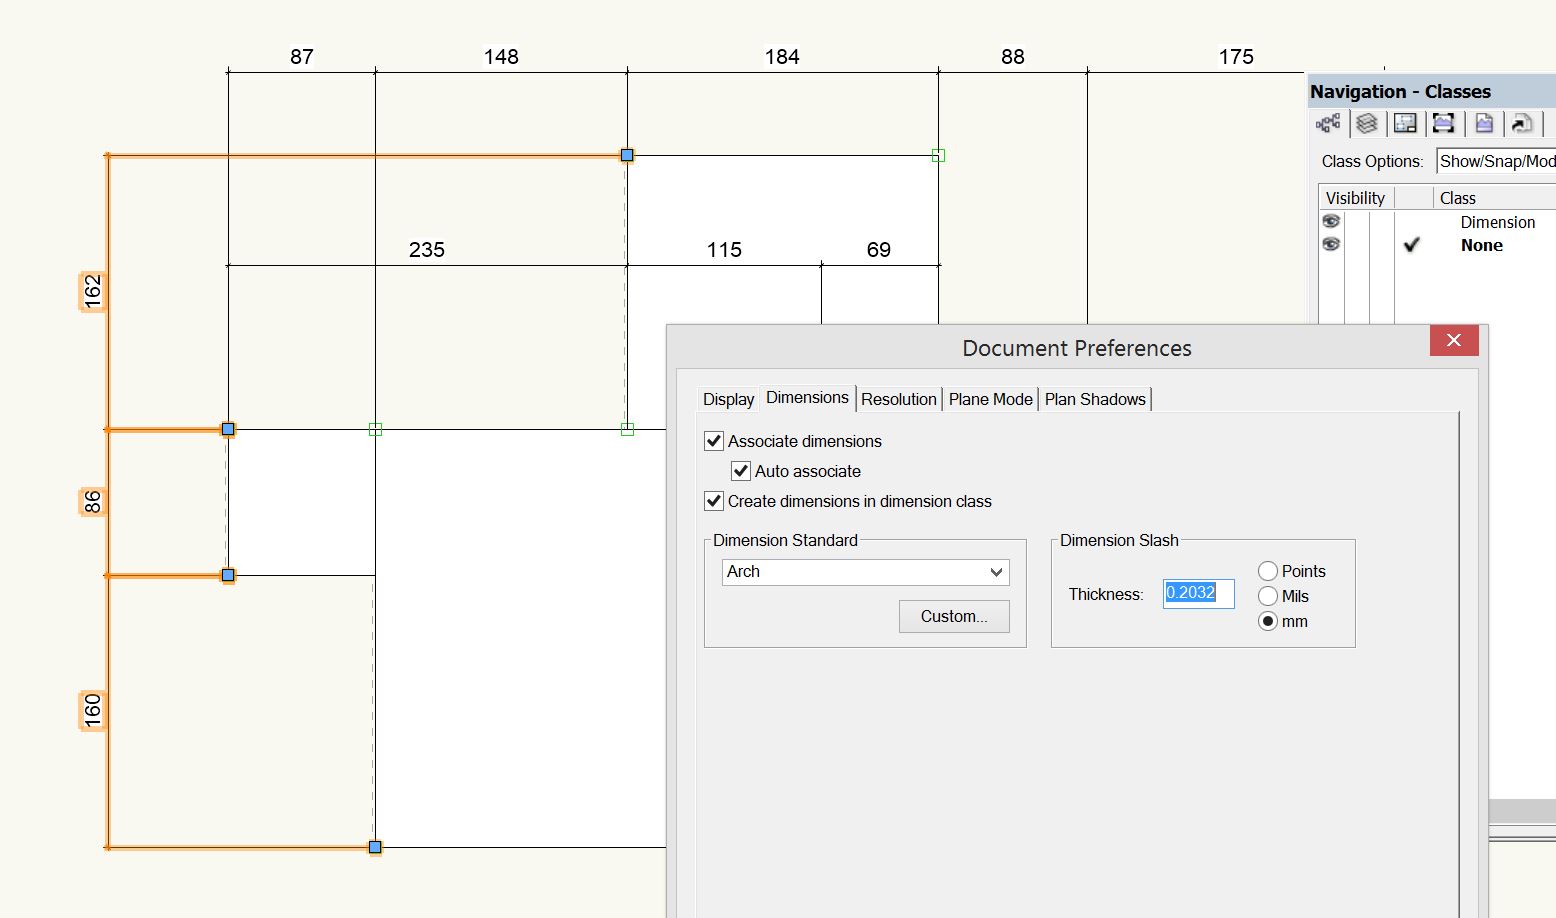The image size is (1556, 918).
Task: Switch to the Design Layers icon
Action: pyautogui.click(x=1368, y=123)
